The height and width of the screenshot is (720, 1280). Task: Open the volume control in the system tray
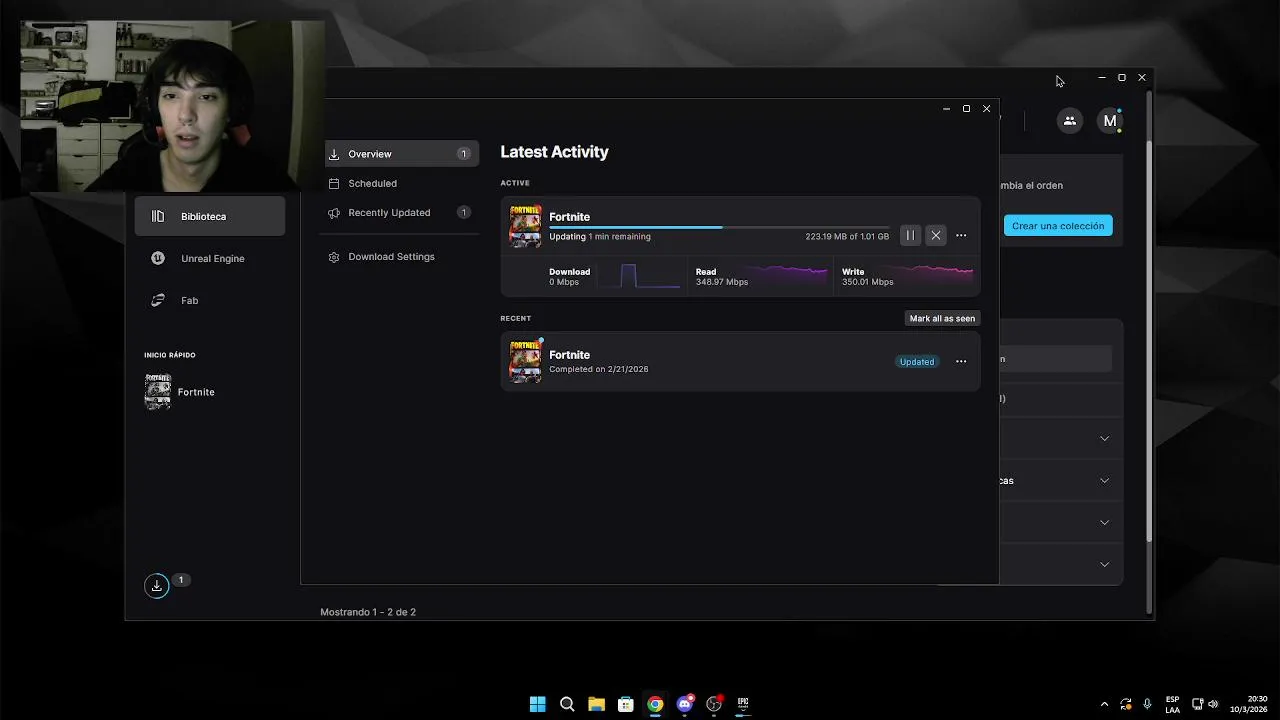pos(1214,704)
